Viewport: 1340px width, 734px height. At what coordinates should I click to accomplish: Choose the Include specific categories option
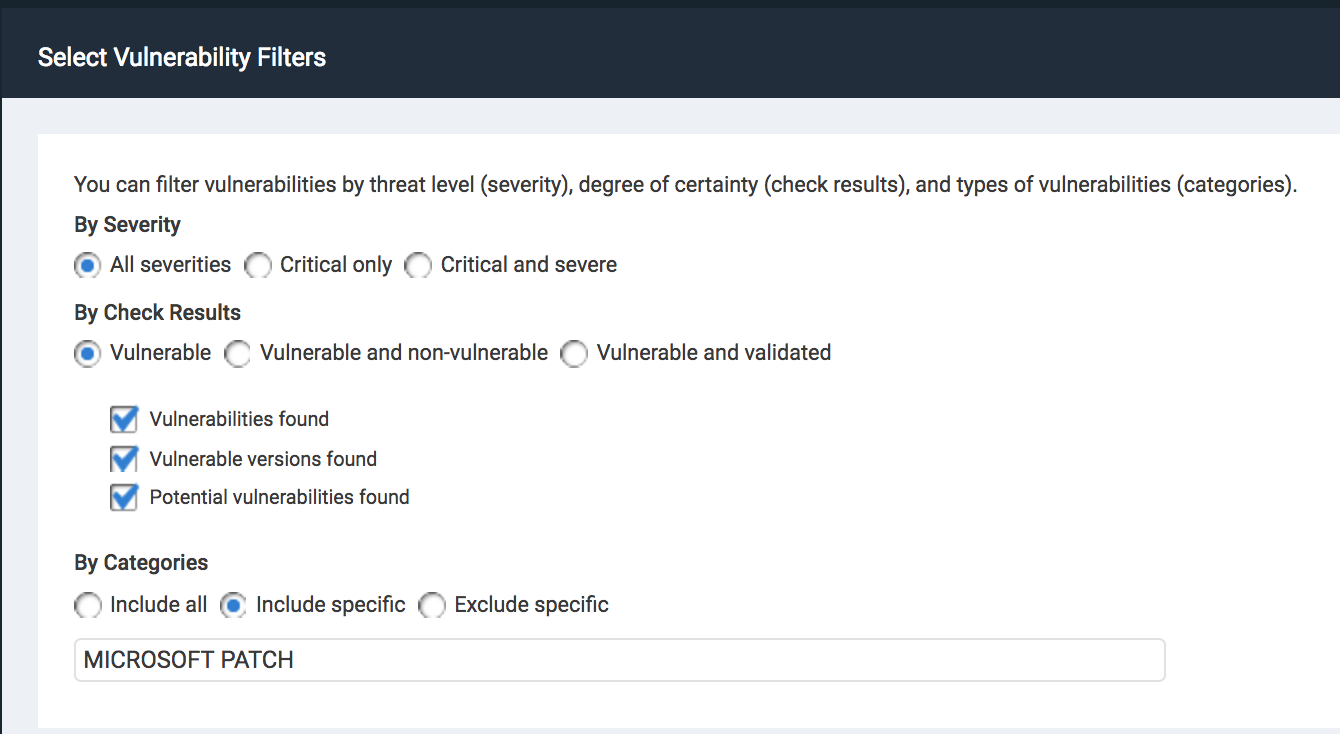tap(234, 606)
